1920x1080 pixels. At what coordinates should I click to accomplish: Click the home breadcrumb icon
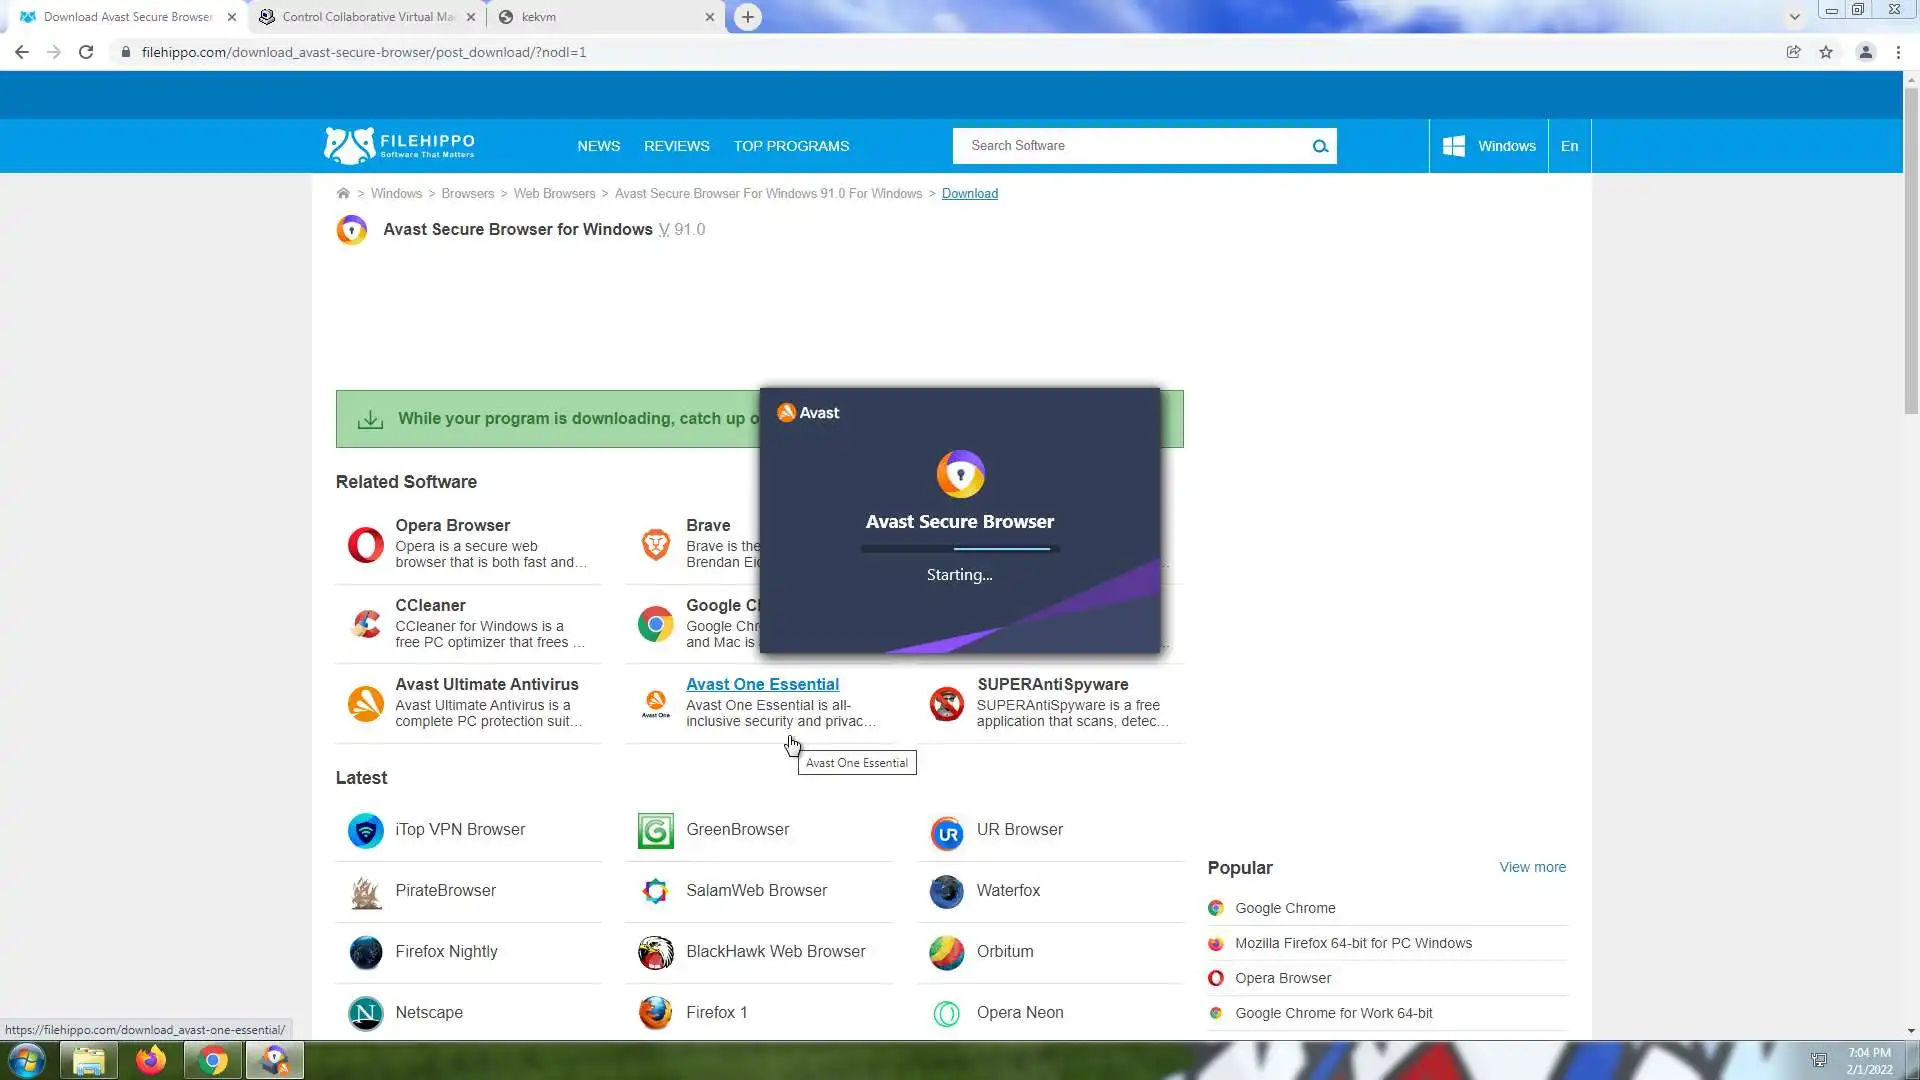tap(343, 193)
